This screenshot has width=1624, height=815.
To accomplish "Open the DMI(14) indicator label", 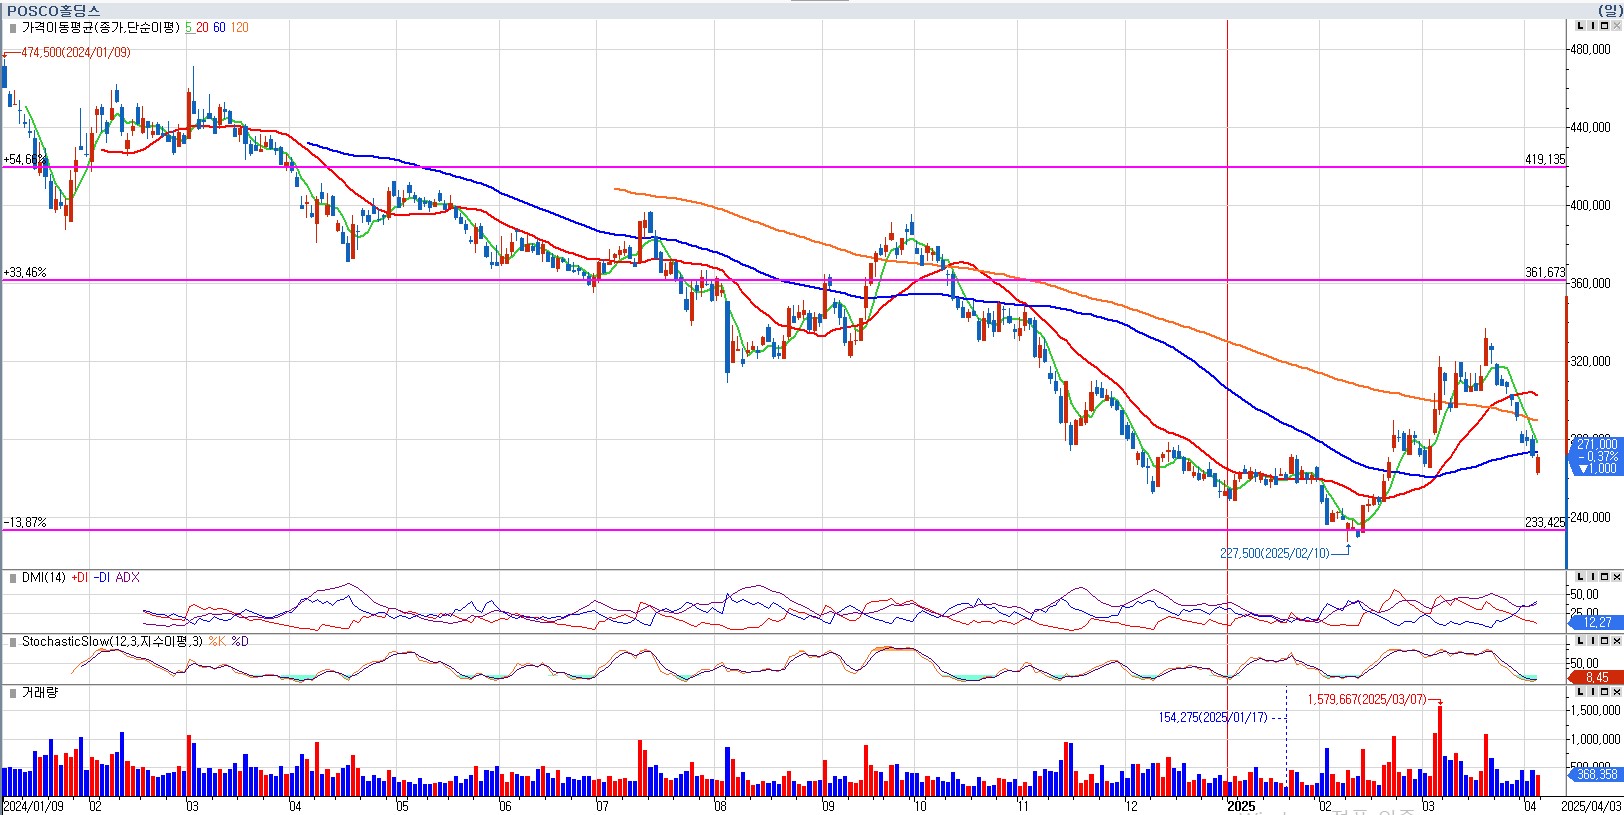I will click(x=44, y=578).
